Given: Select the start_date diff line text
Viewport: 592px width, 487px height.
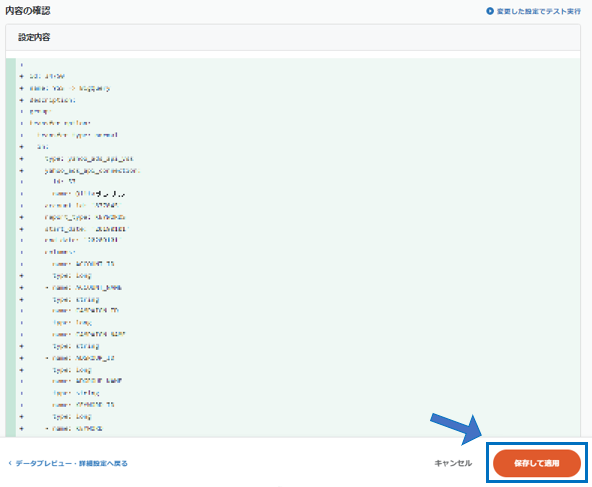Looking at the screenshot, I should pos(87,229).
